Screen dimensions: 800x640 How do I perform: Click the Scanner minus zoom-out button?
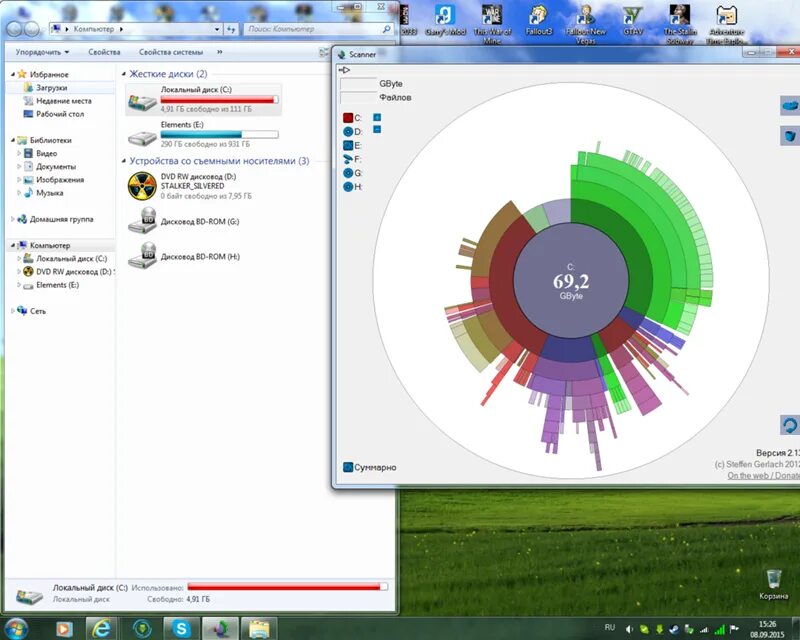(x=377, y=130)
